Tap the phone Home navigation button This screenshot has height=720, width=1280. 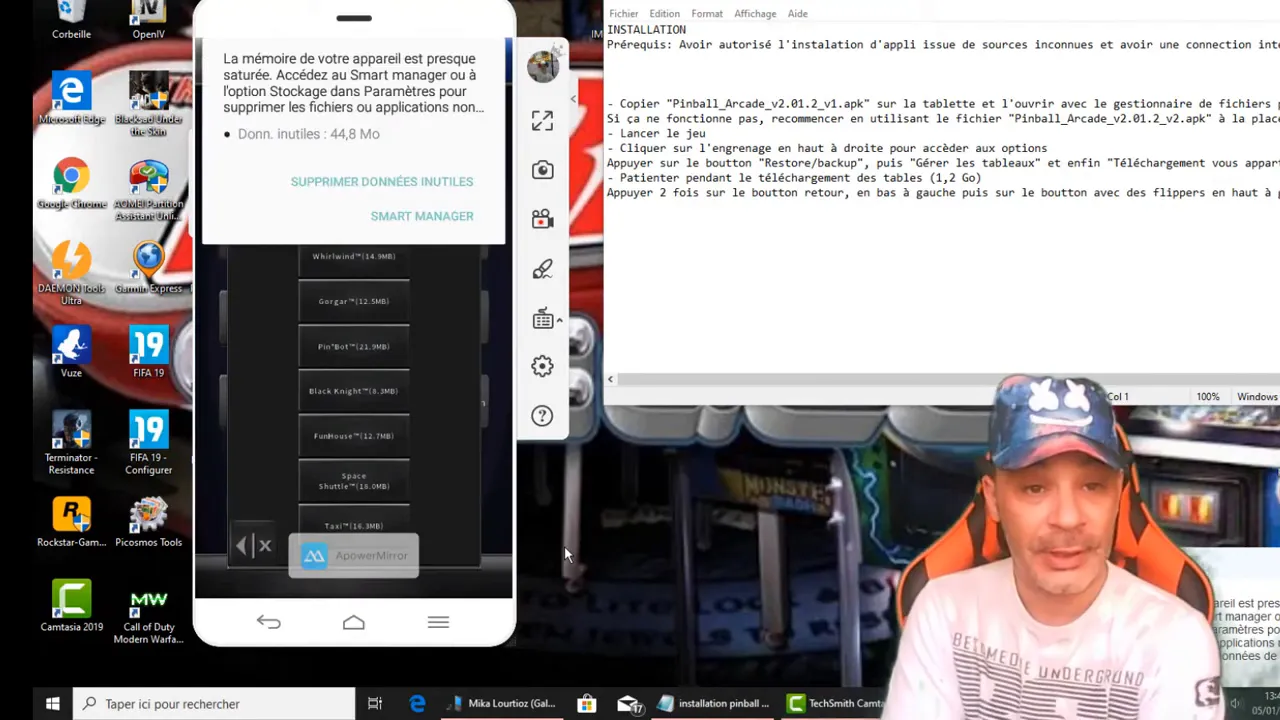click(353, 622)
